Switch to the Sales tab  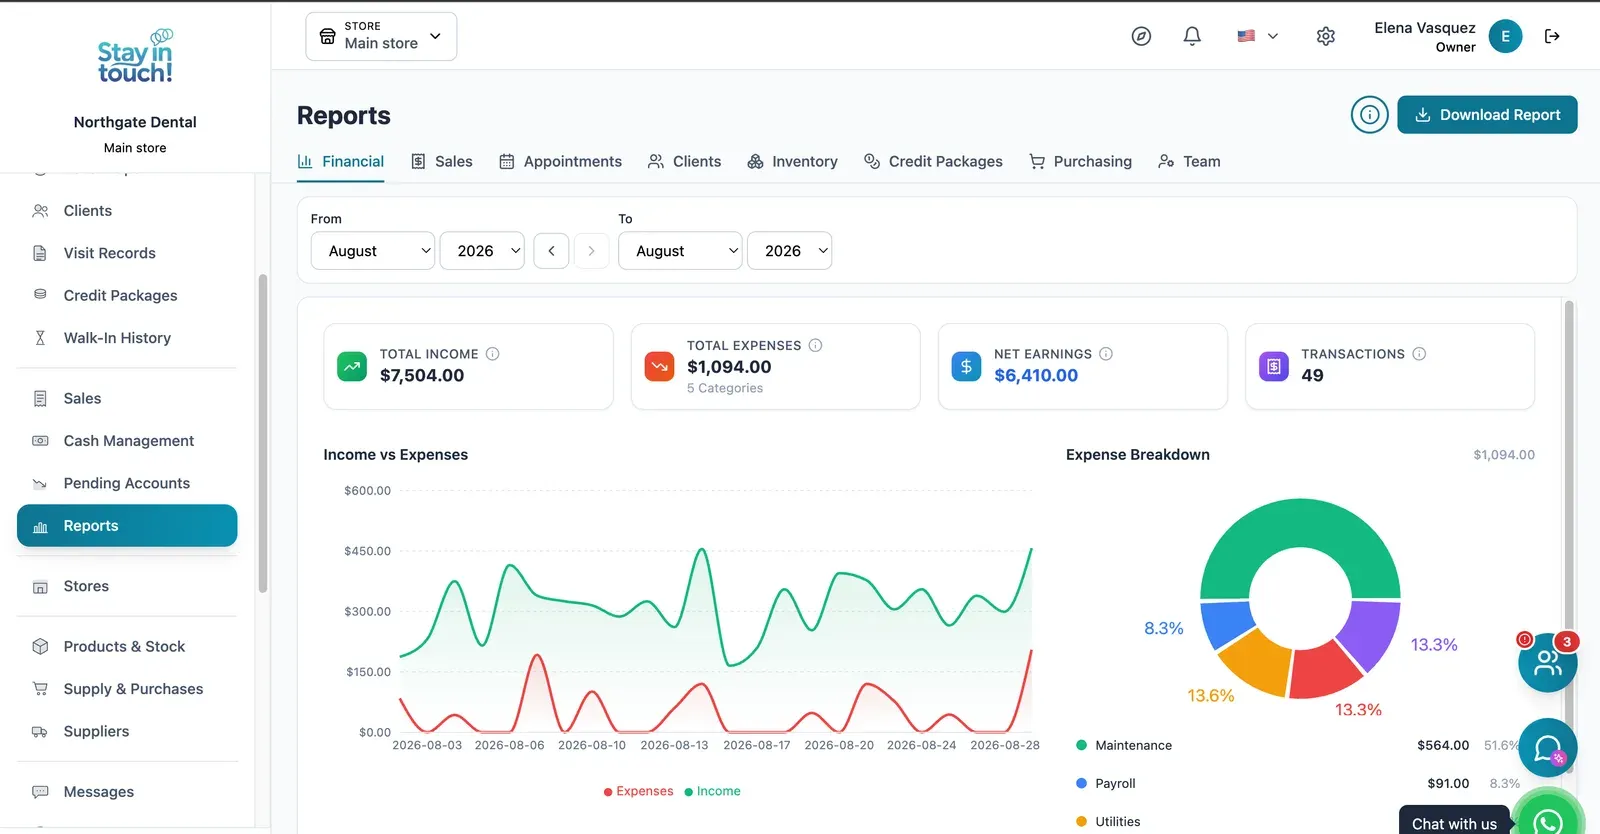[442, 162]
